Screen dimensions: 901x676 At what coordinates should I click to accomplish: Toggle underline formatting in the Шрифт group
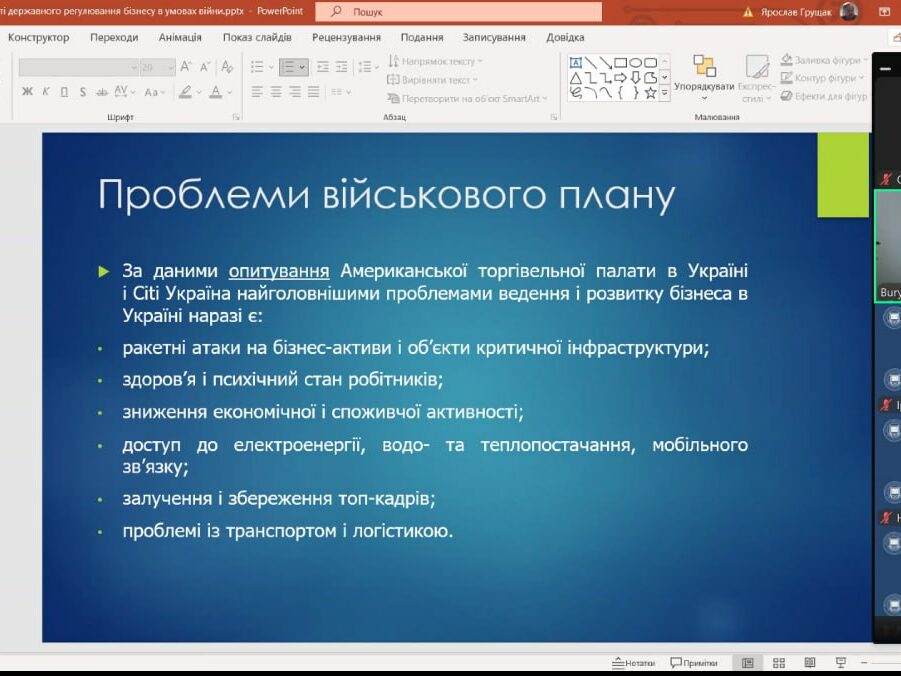tap(63, 92)
